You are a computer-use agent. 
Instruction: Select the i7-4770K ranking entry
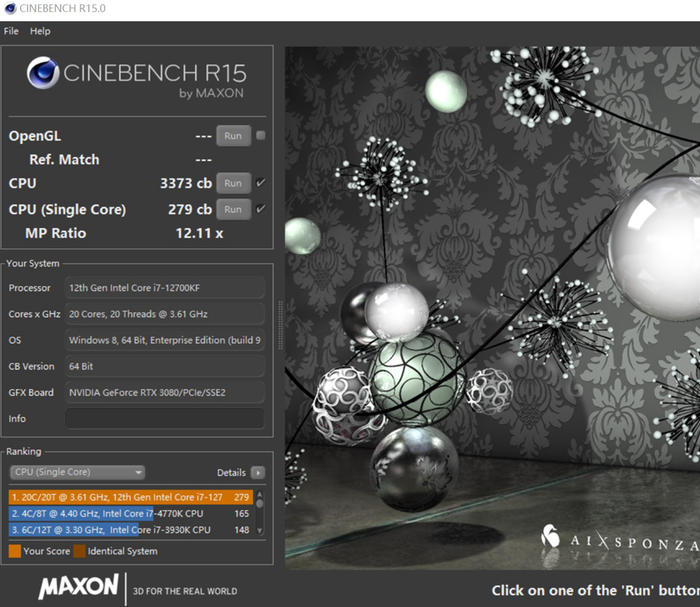pos(130,513)
